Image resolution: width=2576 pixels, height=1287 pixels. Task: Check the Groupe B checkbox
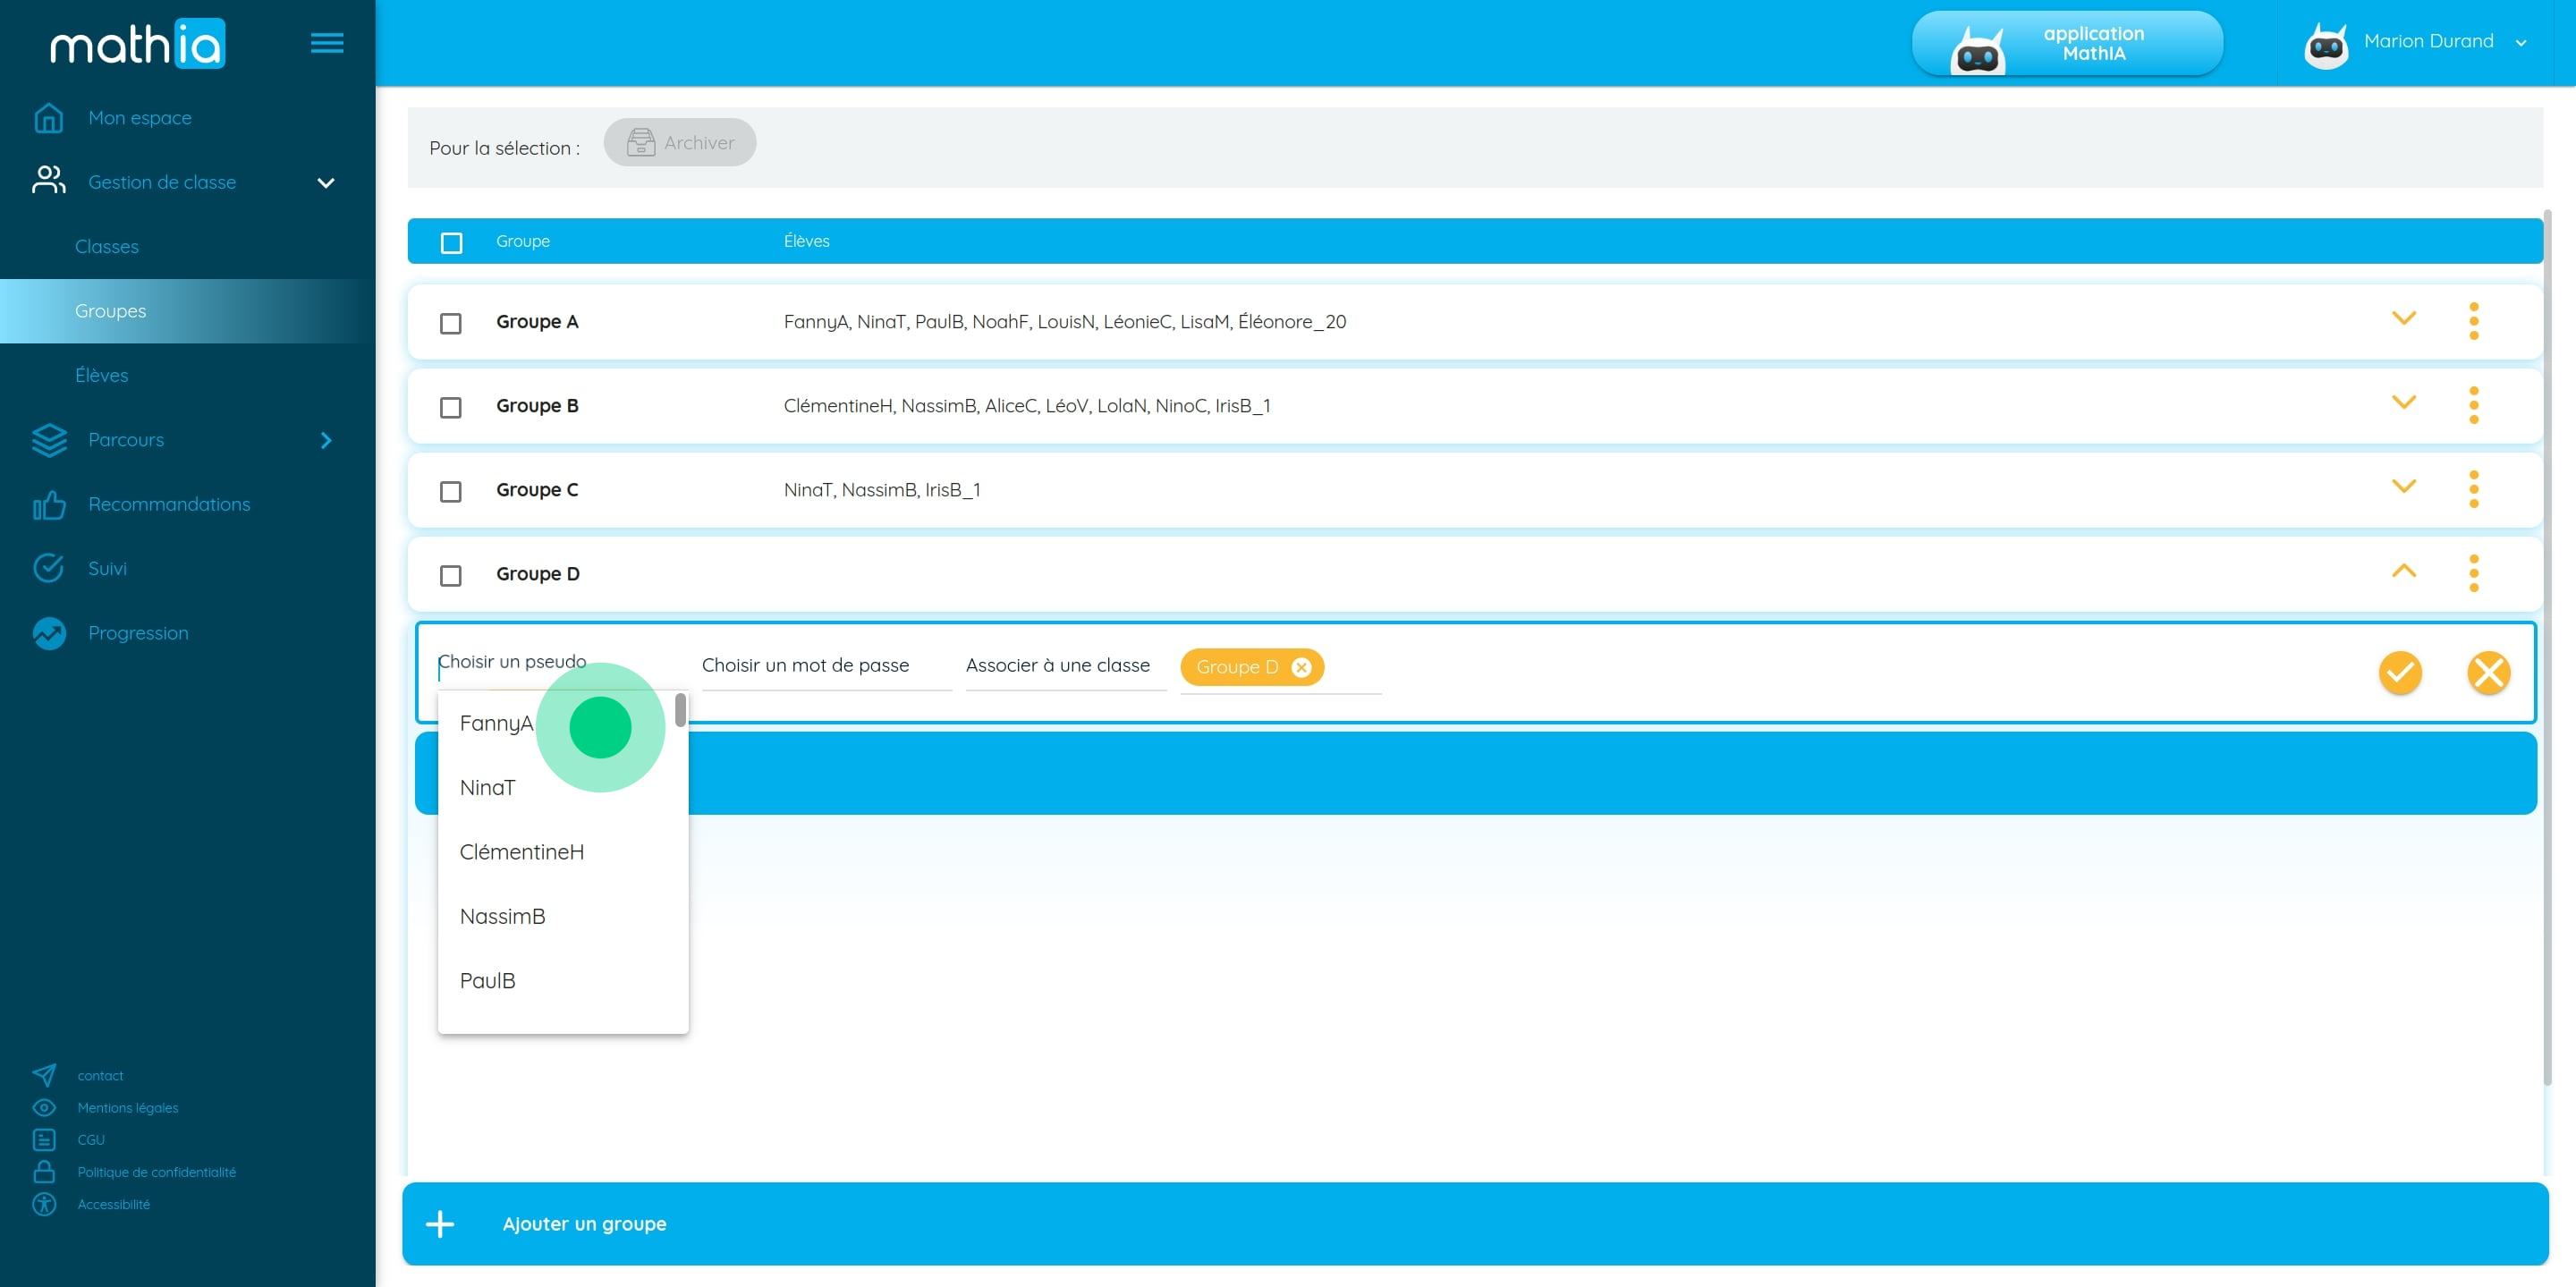[x=451, y=407]
